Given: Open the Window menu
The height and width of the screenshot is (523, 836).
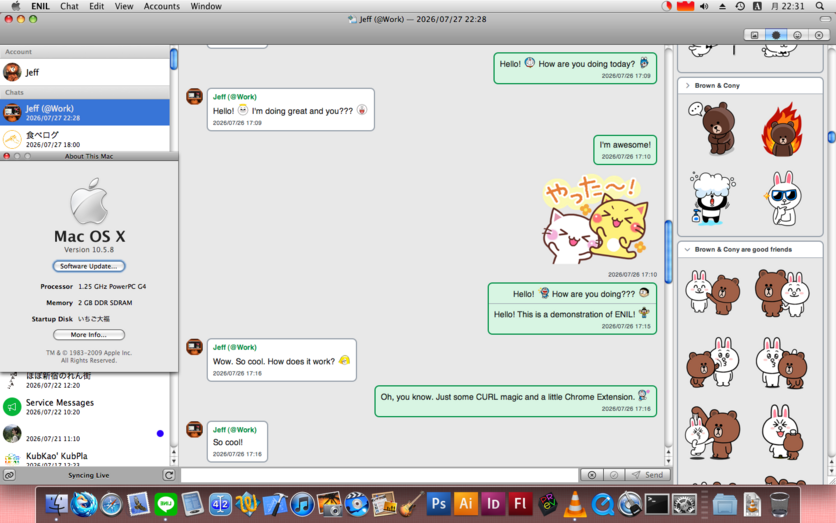Looking at the screenshot, I should click(206, 6).
